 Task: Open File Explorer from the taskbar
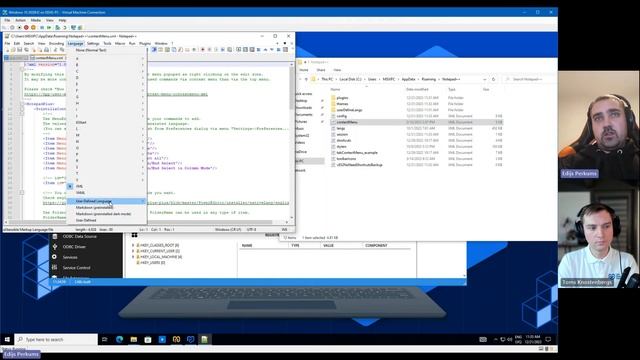(x=133, y=340)
